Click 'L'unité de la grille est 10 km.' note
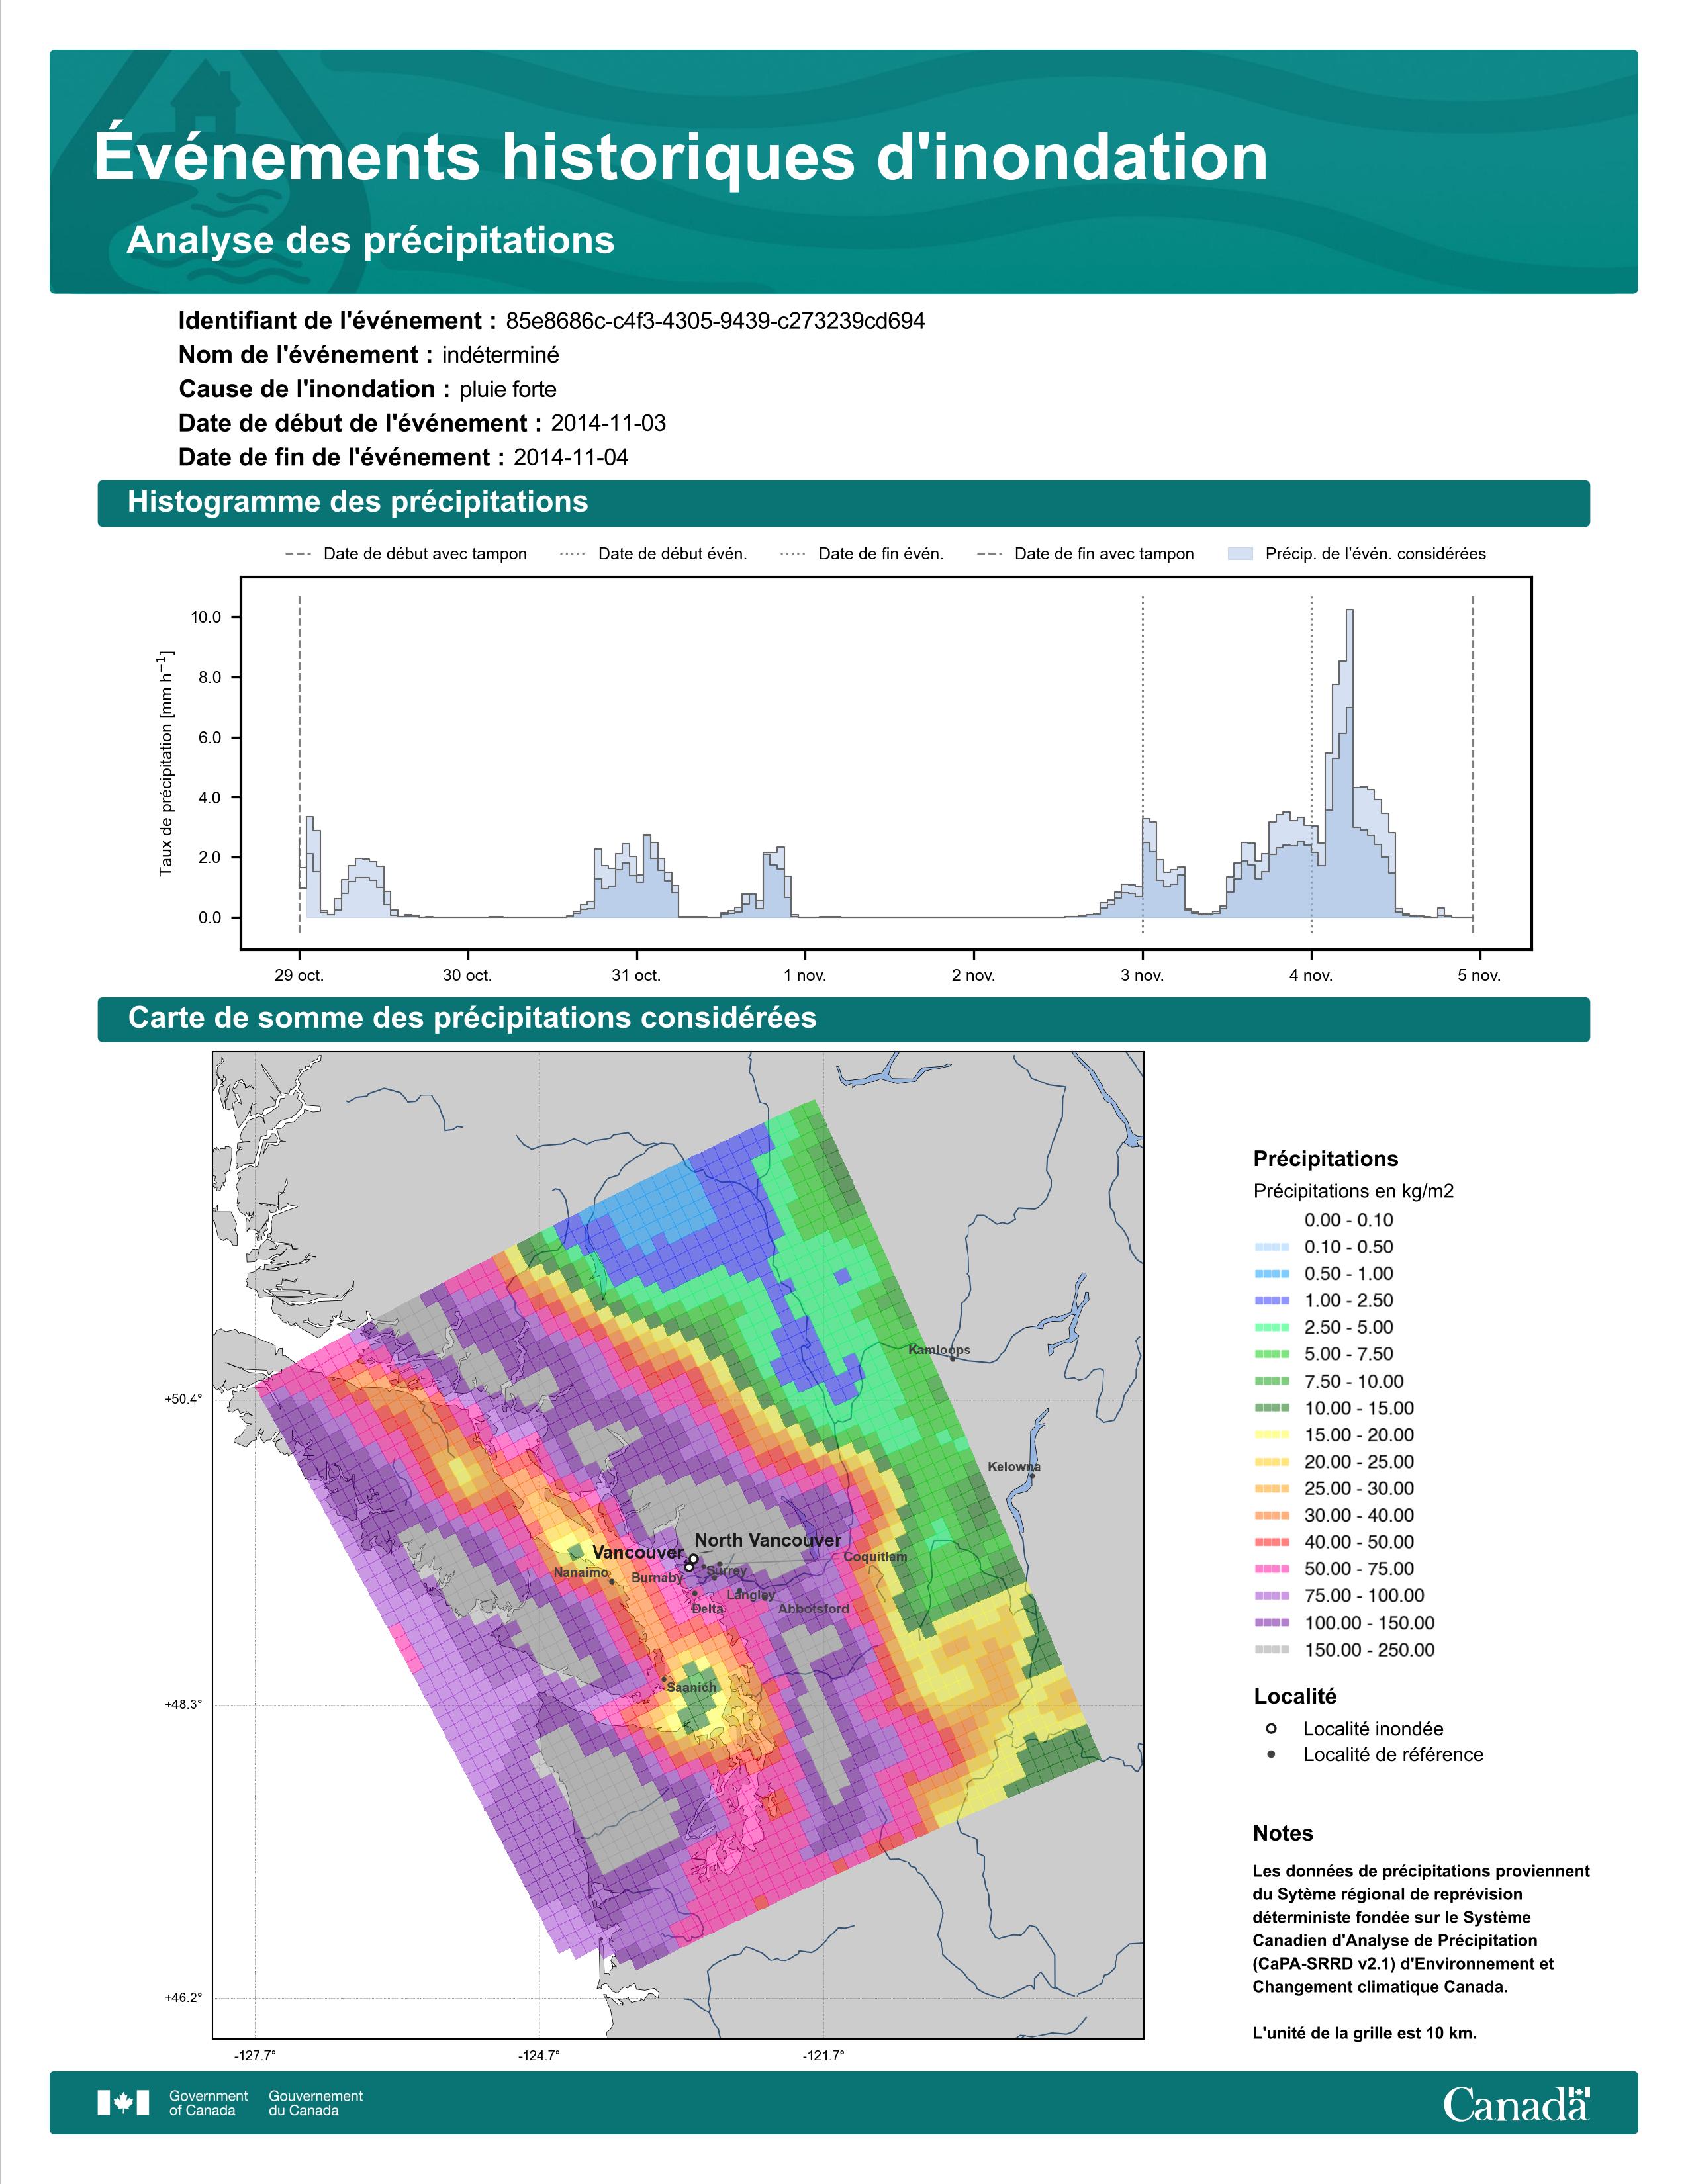This screenshot has width=1688, height=2184. tap(1365, 2033)
